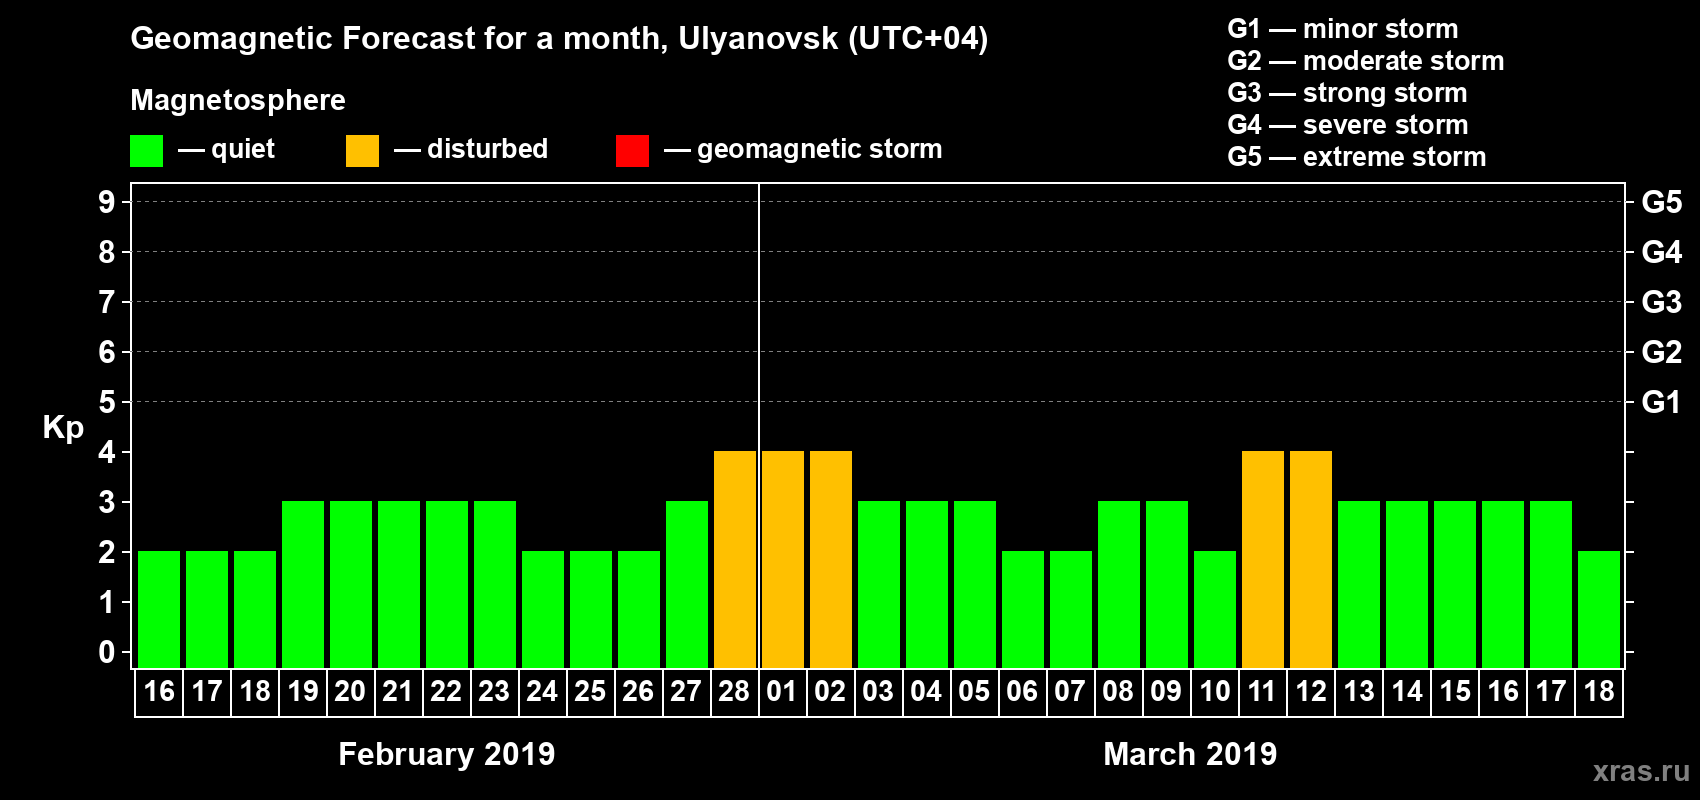Click the Kp value 5 axis tick
This screenshot has width=1700, height=800.
(107, 402)
